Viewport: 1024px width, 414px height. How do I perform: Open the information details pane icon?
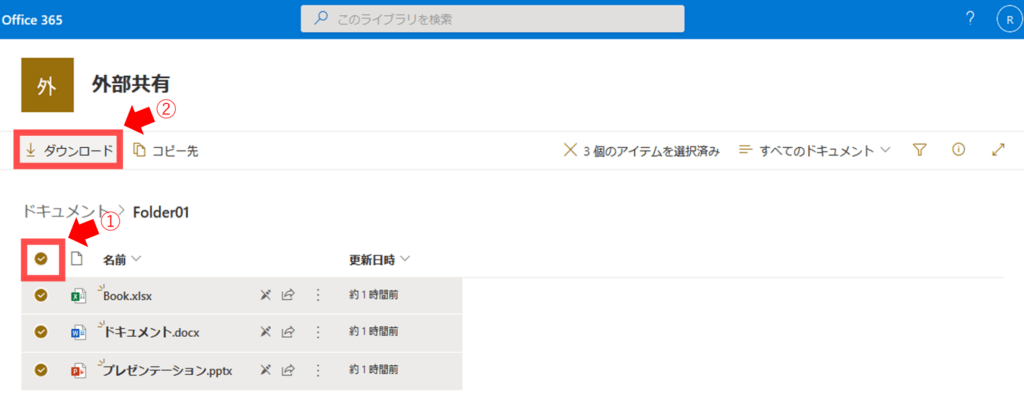point(959,150)
